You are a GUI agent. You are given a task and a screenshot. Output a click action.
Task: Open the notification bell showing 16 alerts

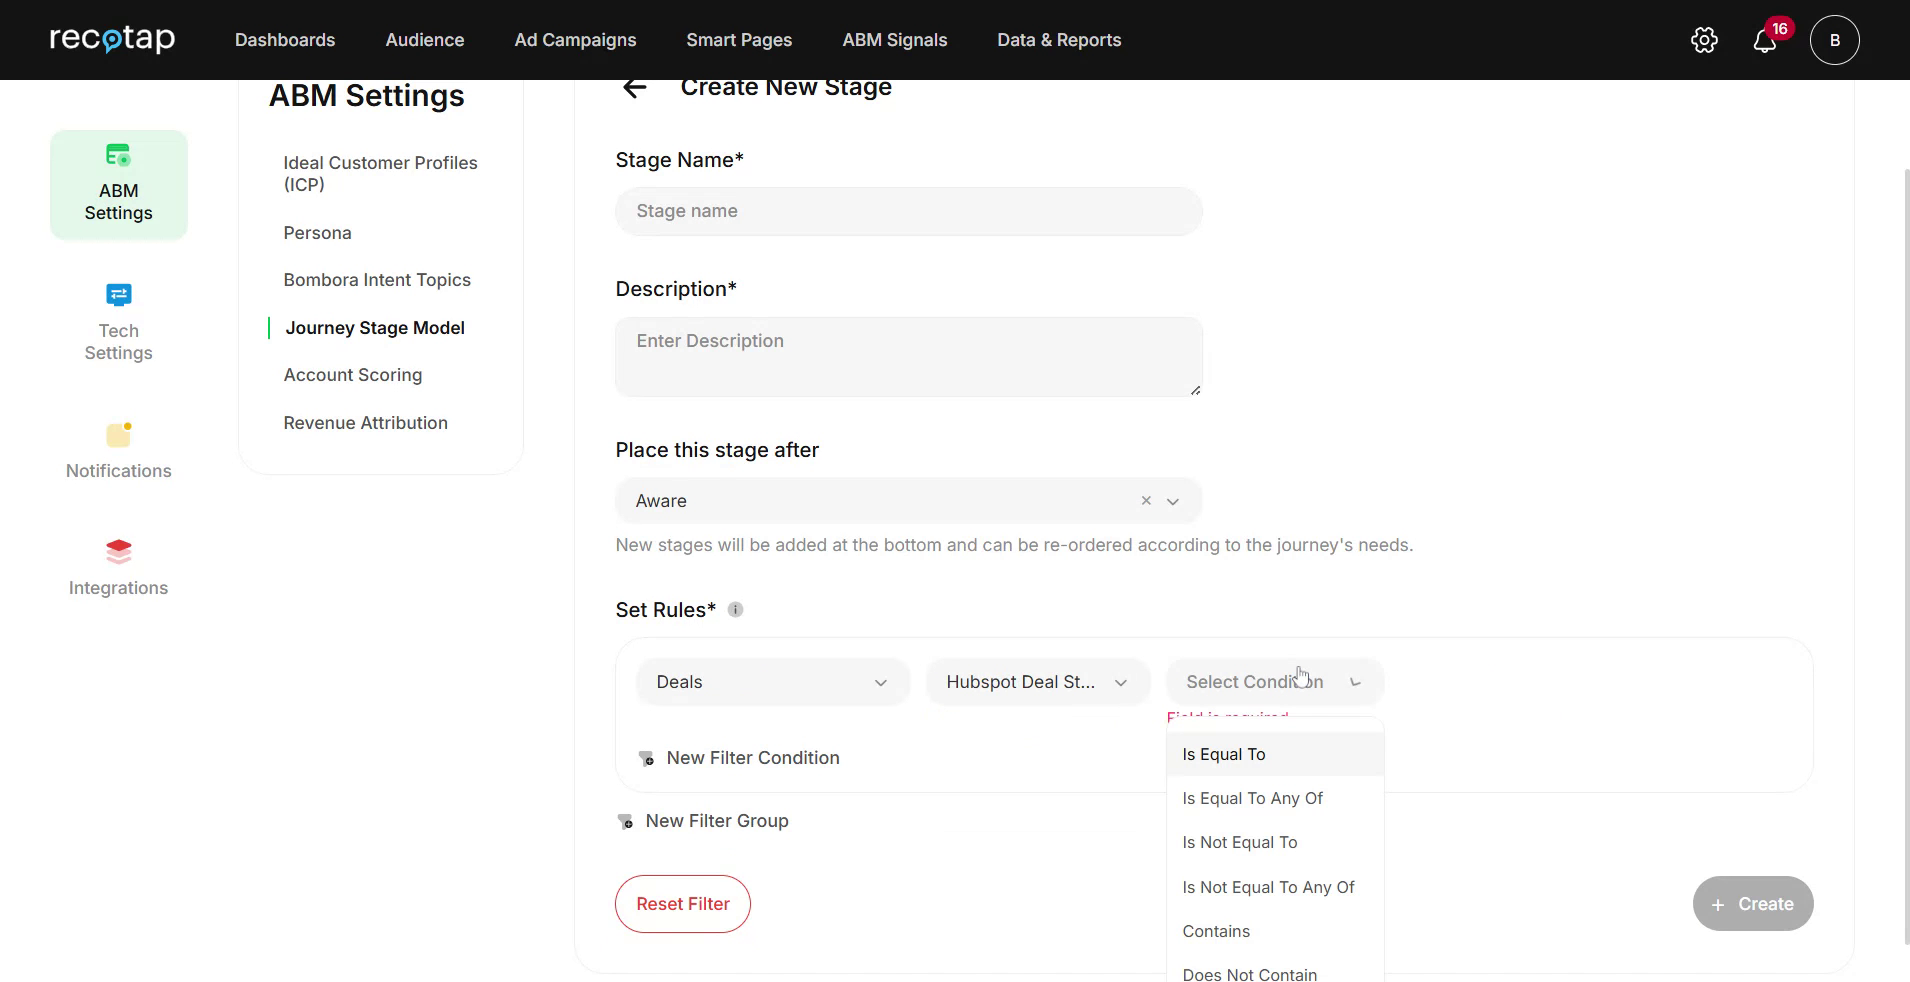point(1766,42)
